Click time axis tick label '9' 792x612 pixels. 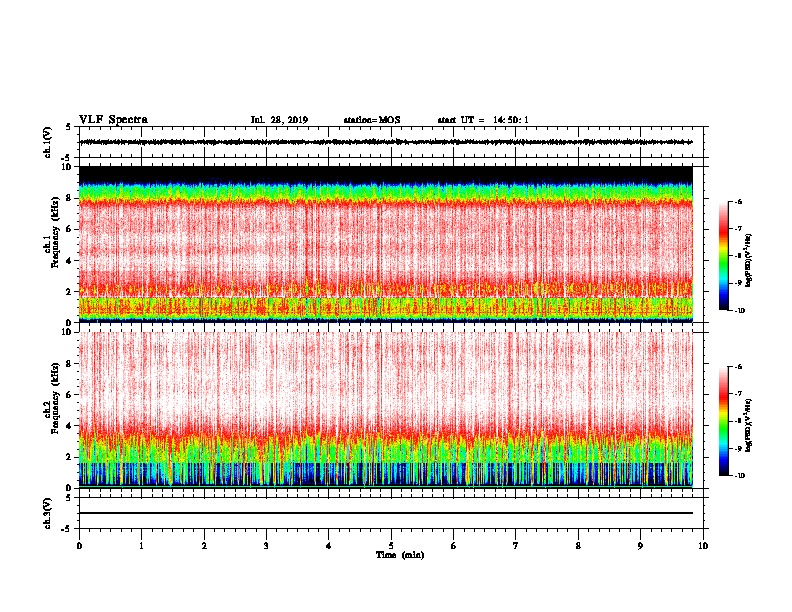click(x=640, y=546)
